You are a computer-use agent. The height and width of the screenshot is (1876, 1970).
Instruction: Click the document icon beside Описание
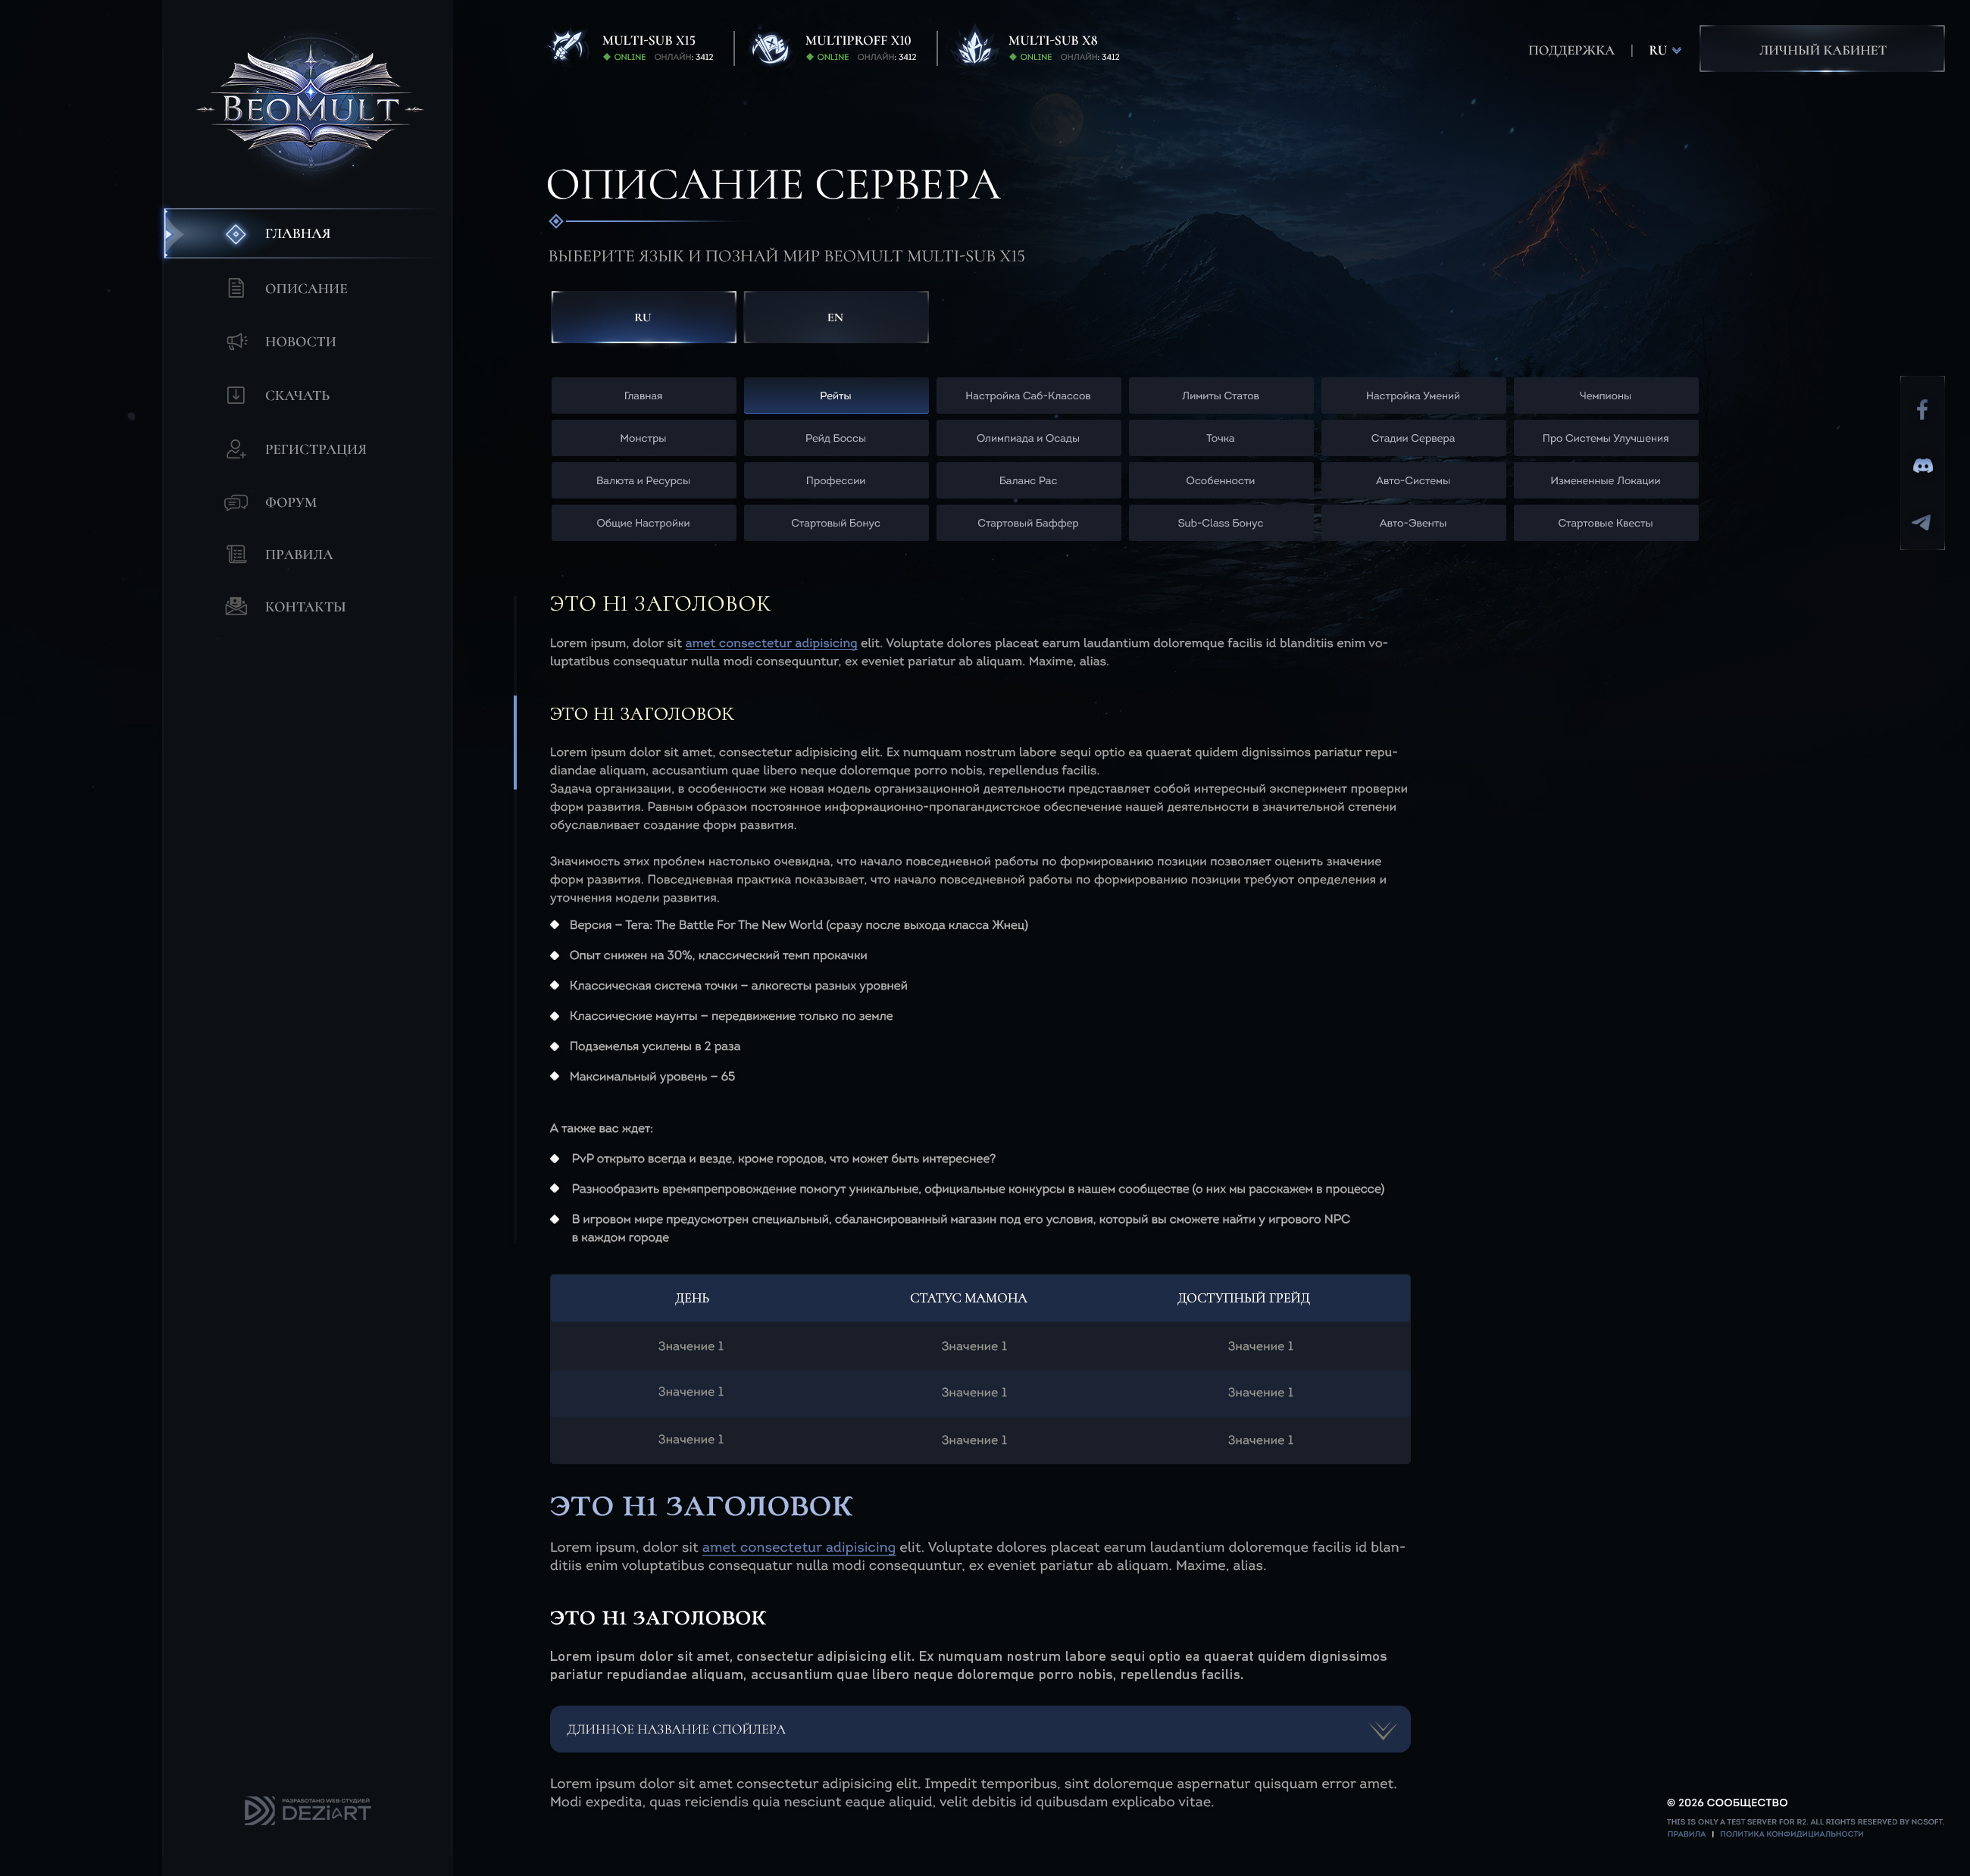tap(236, 288)
